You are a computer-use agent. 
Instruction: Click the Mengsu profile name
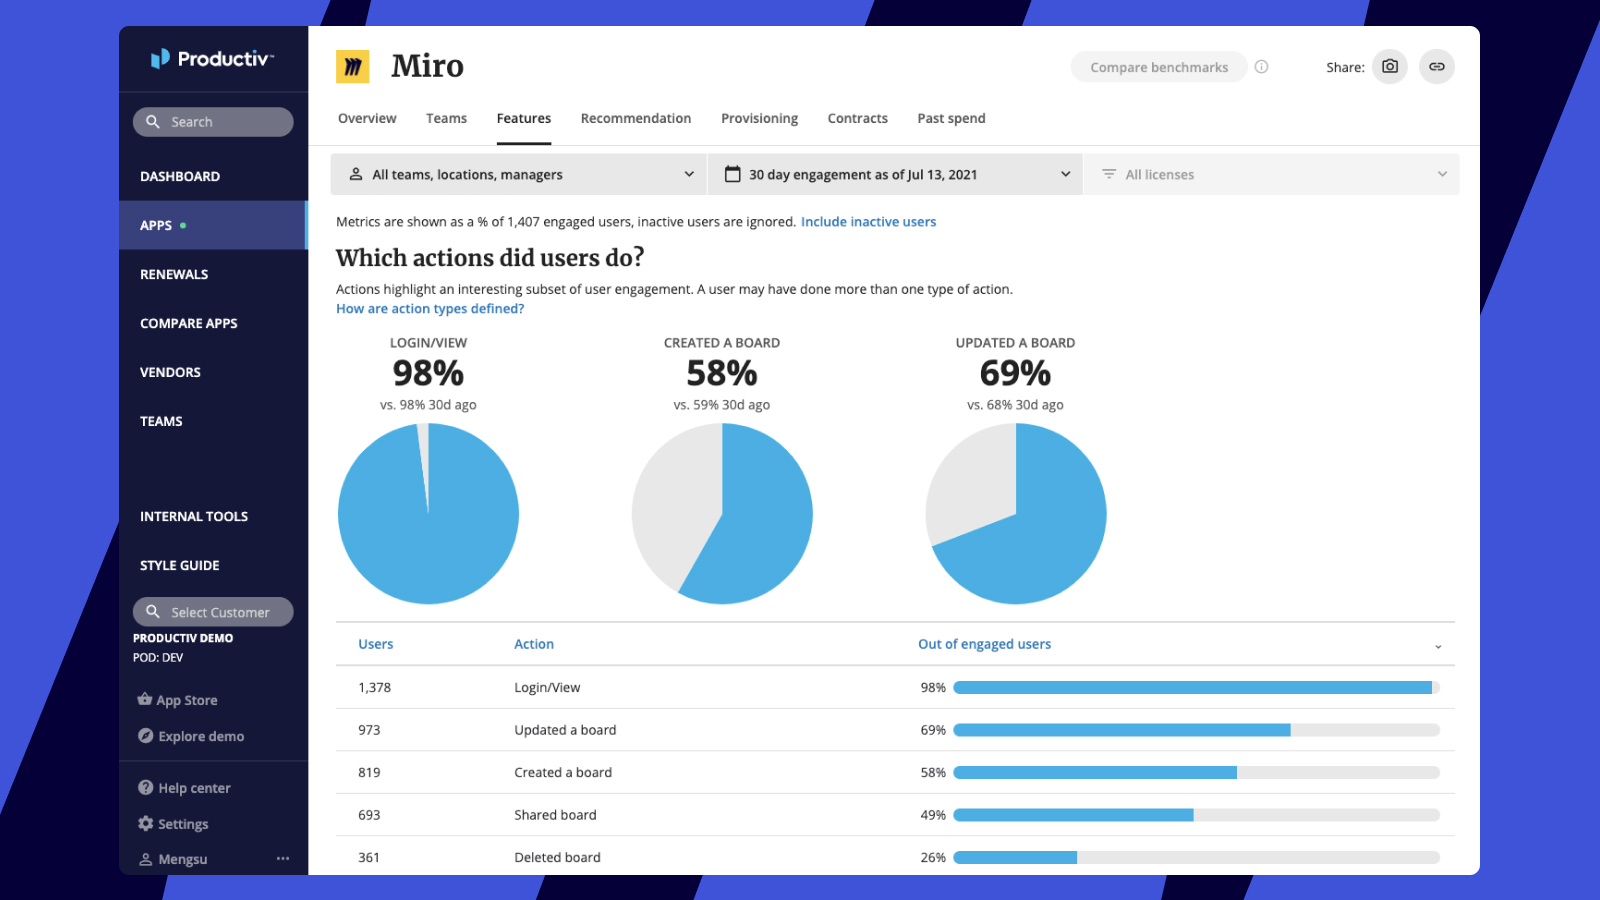(183, 859)
